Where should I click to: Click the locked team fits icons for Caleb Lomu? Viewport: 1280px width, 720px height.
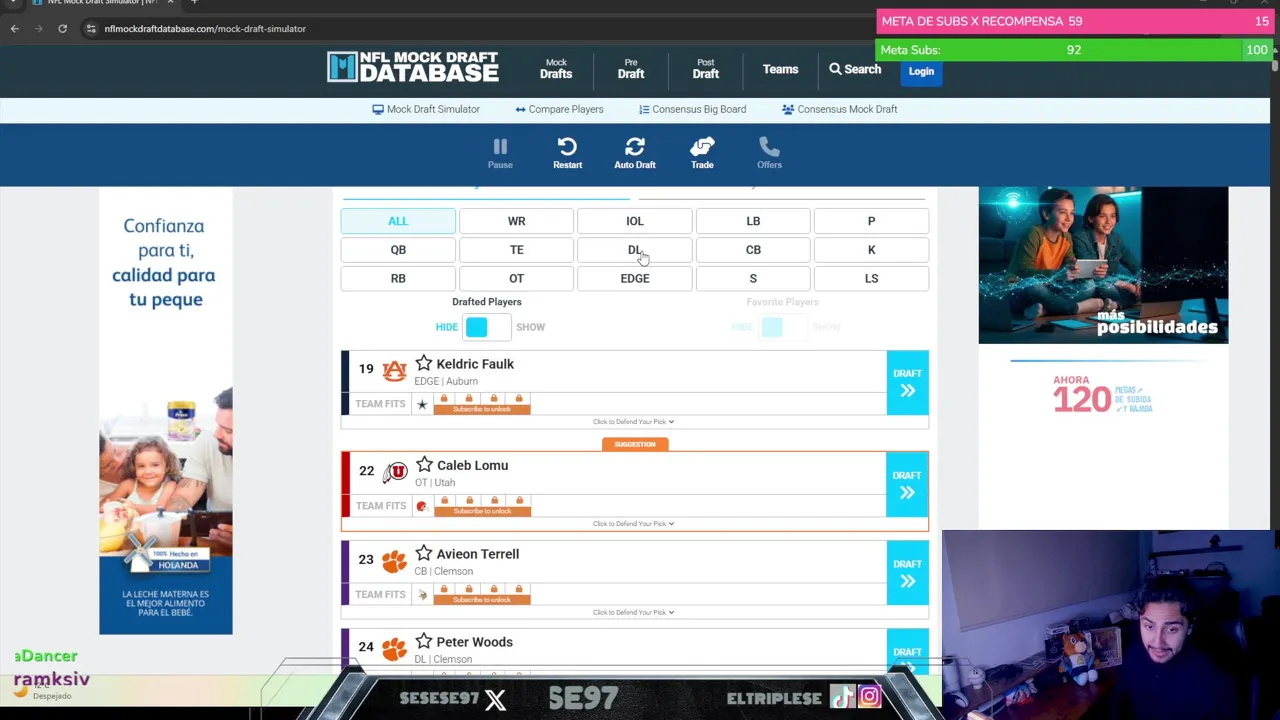[x=482, y=505]
